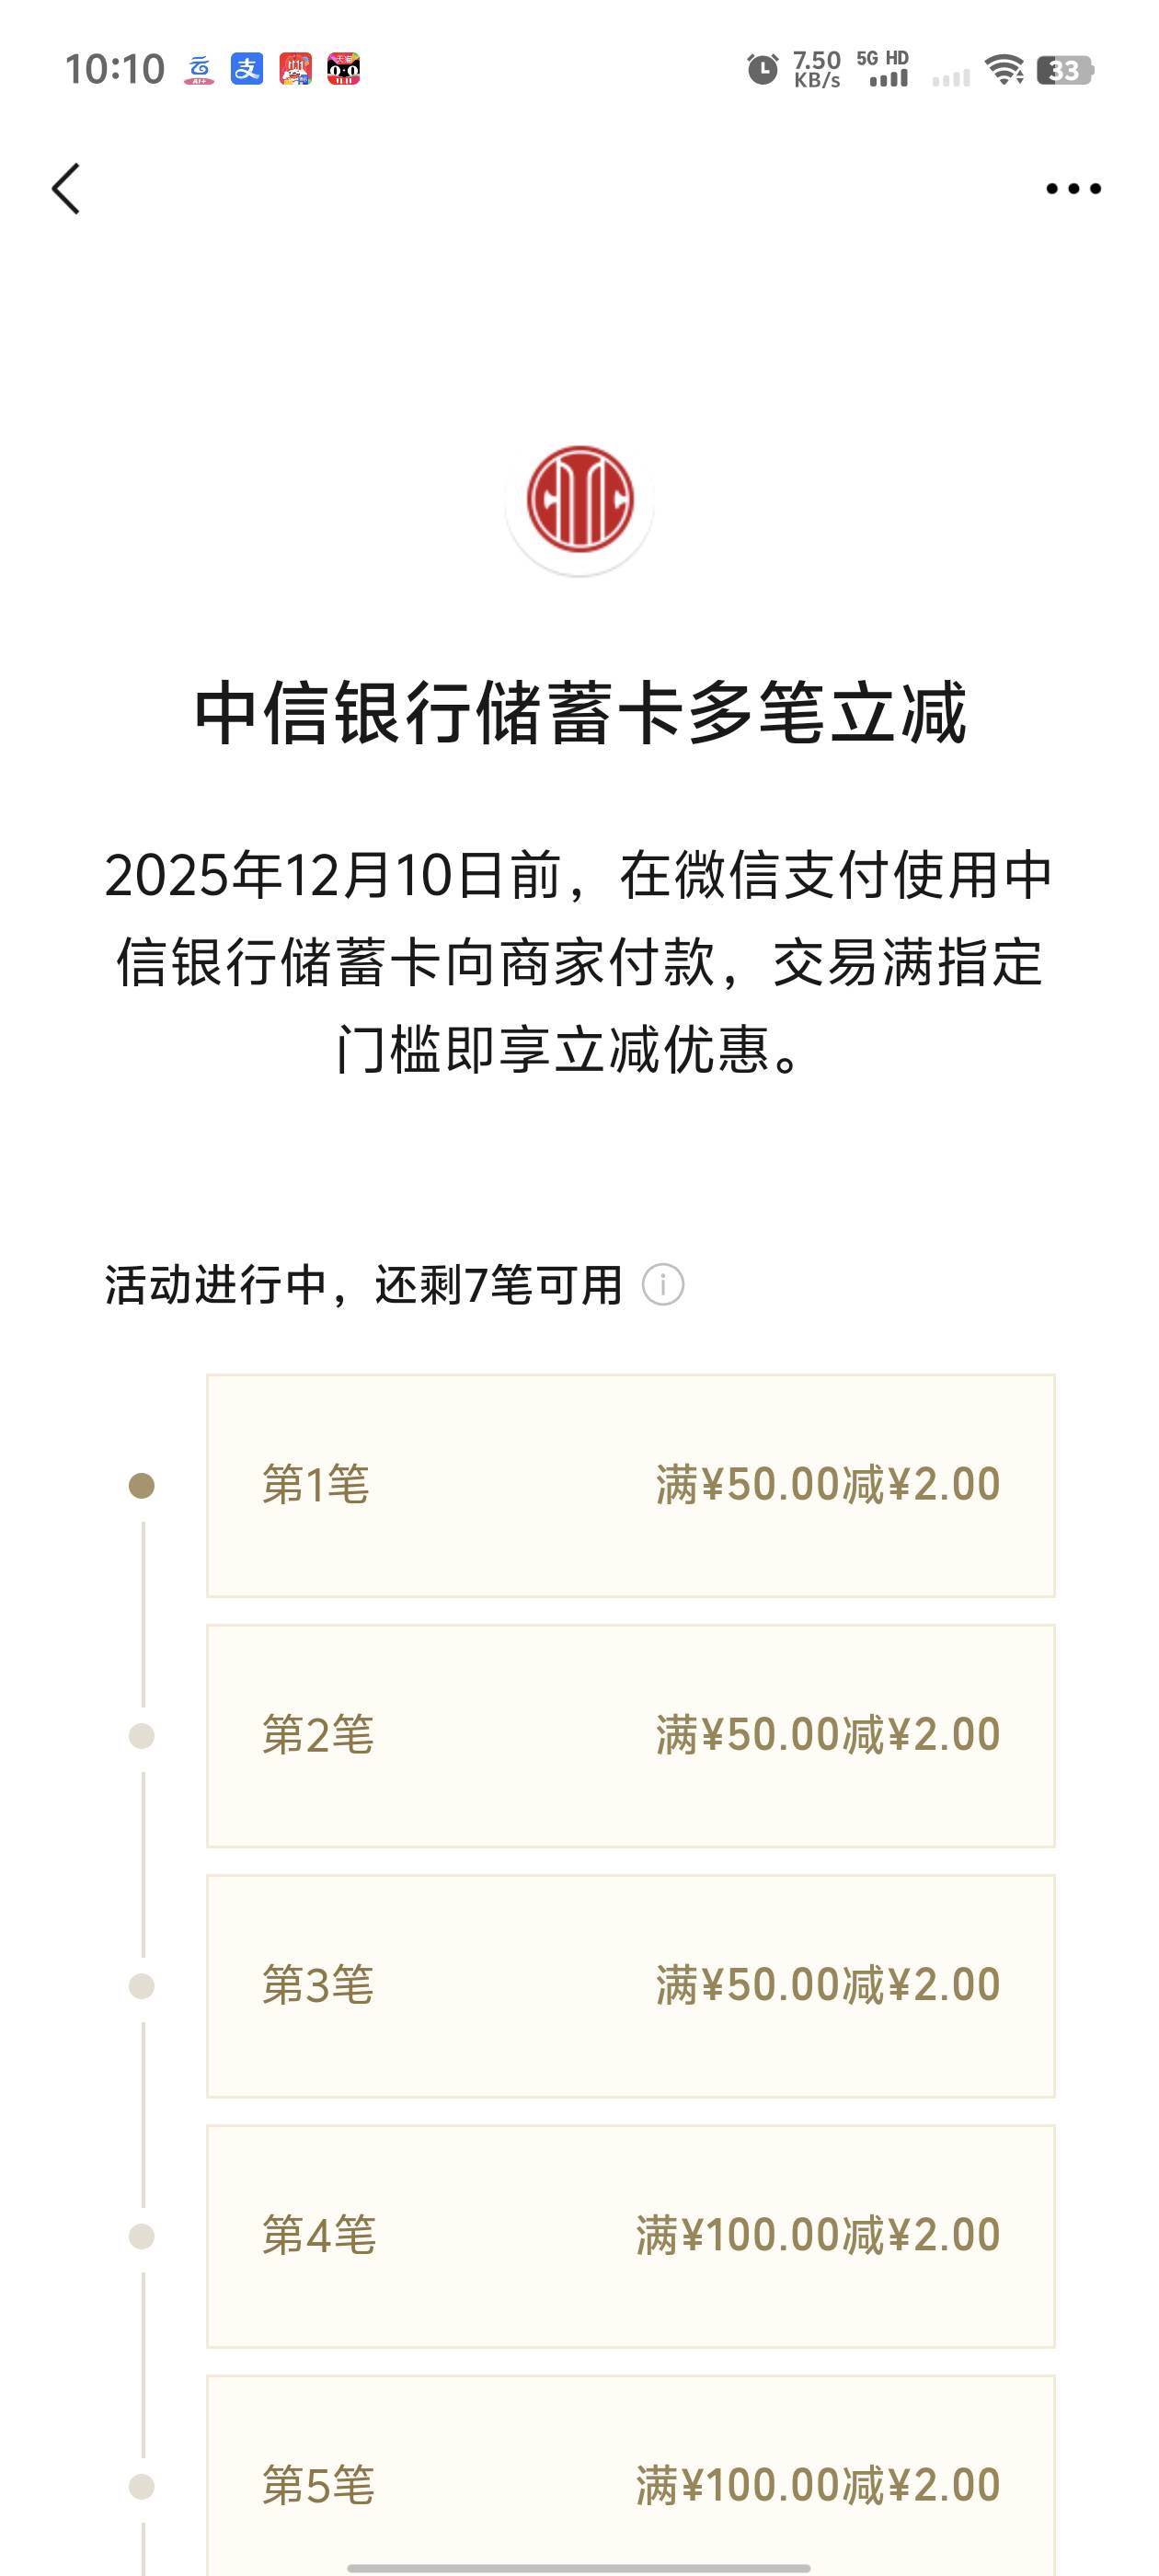Select the 第2笔 discount card
The height and width of the screenshot is (2576, 1159).
pyautogui.click(x=630, y=1735)
